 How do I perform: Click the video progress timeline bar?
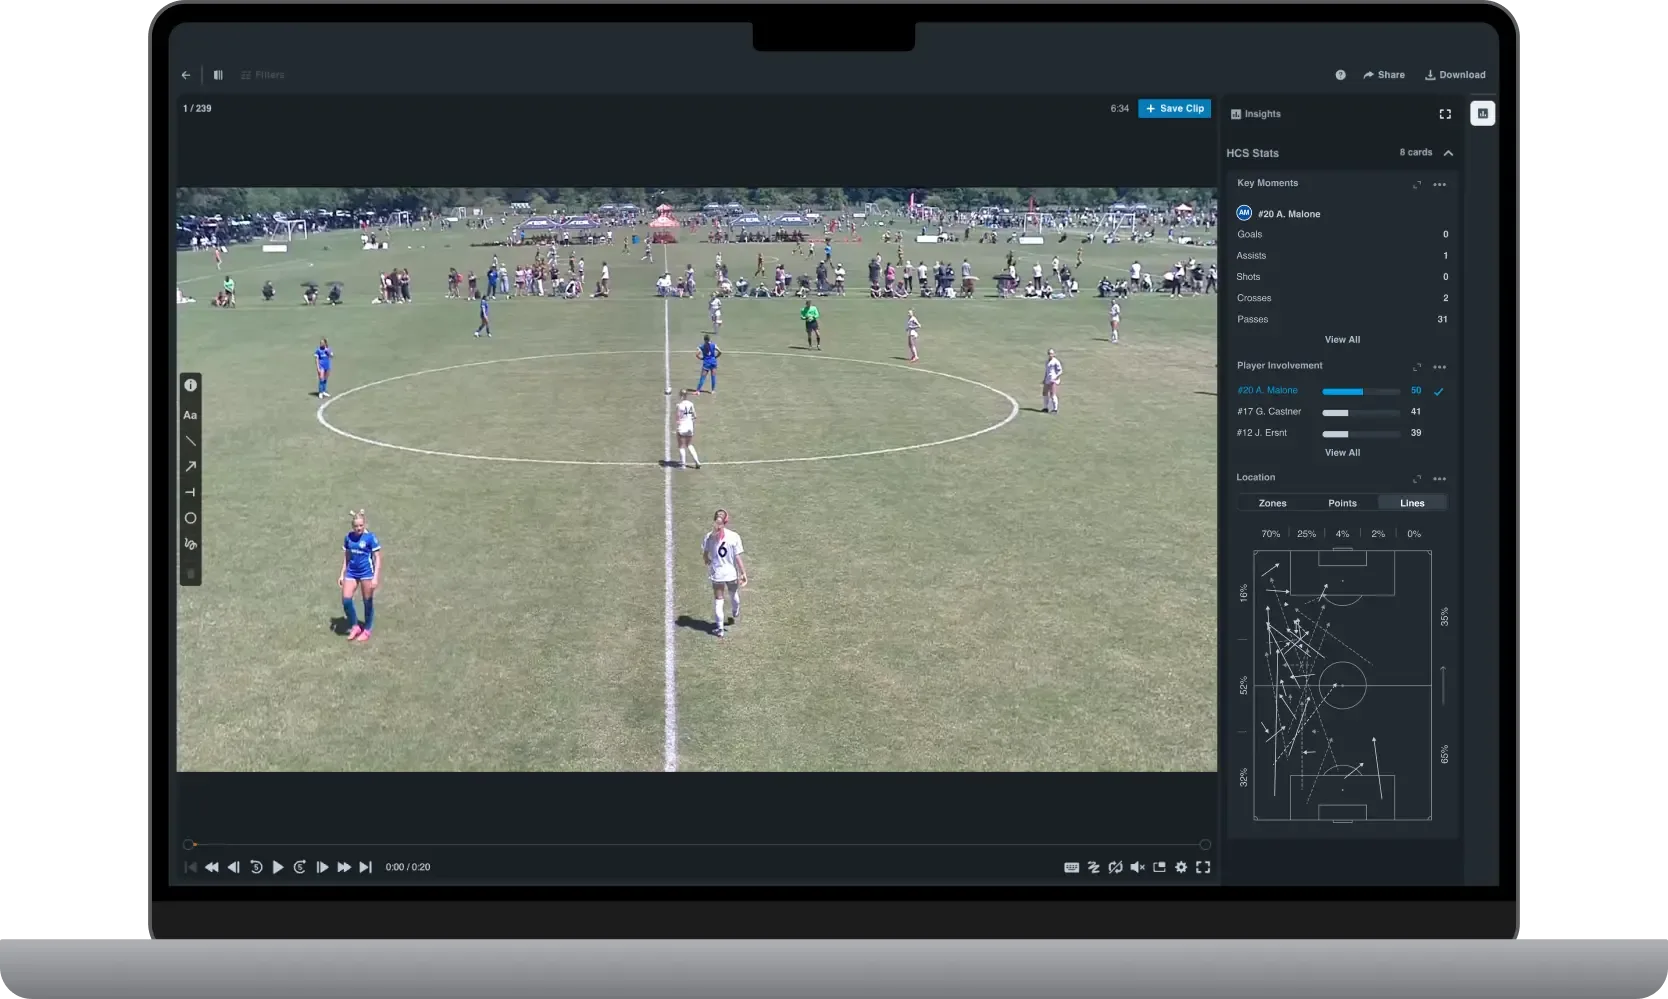pyautogui.click(x=696, y=845)
